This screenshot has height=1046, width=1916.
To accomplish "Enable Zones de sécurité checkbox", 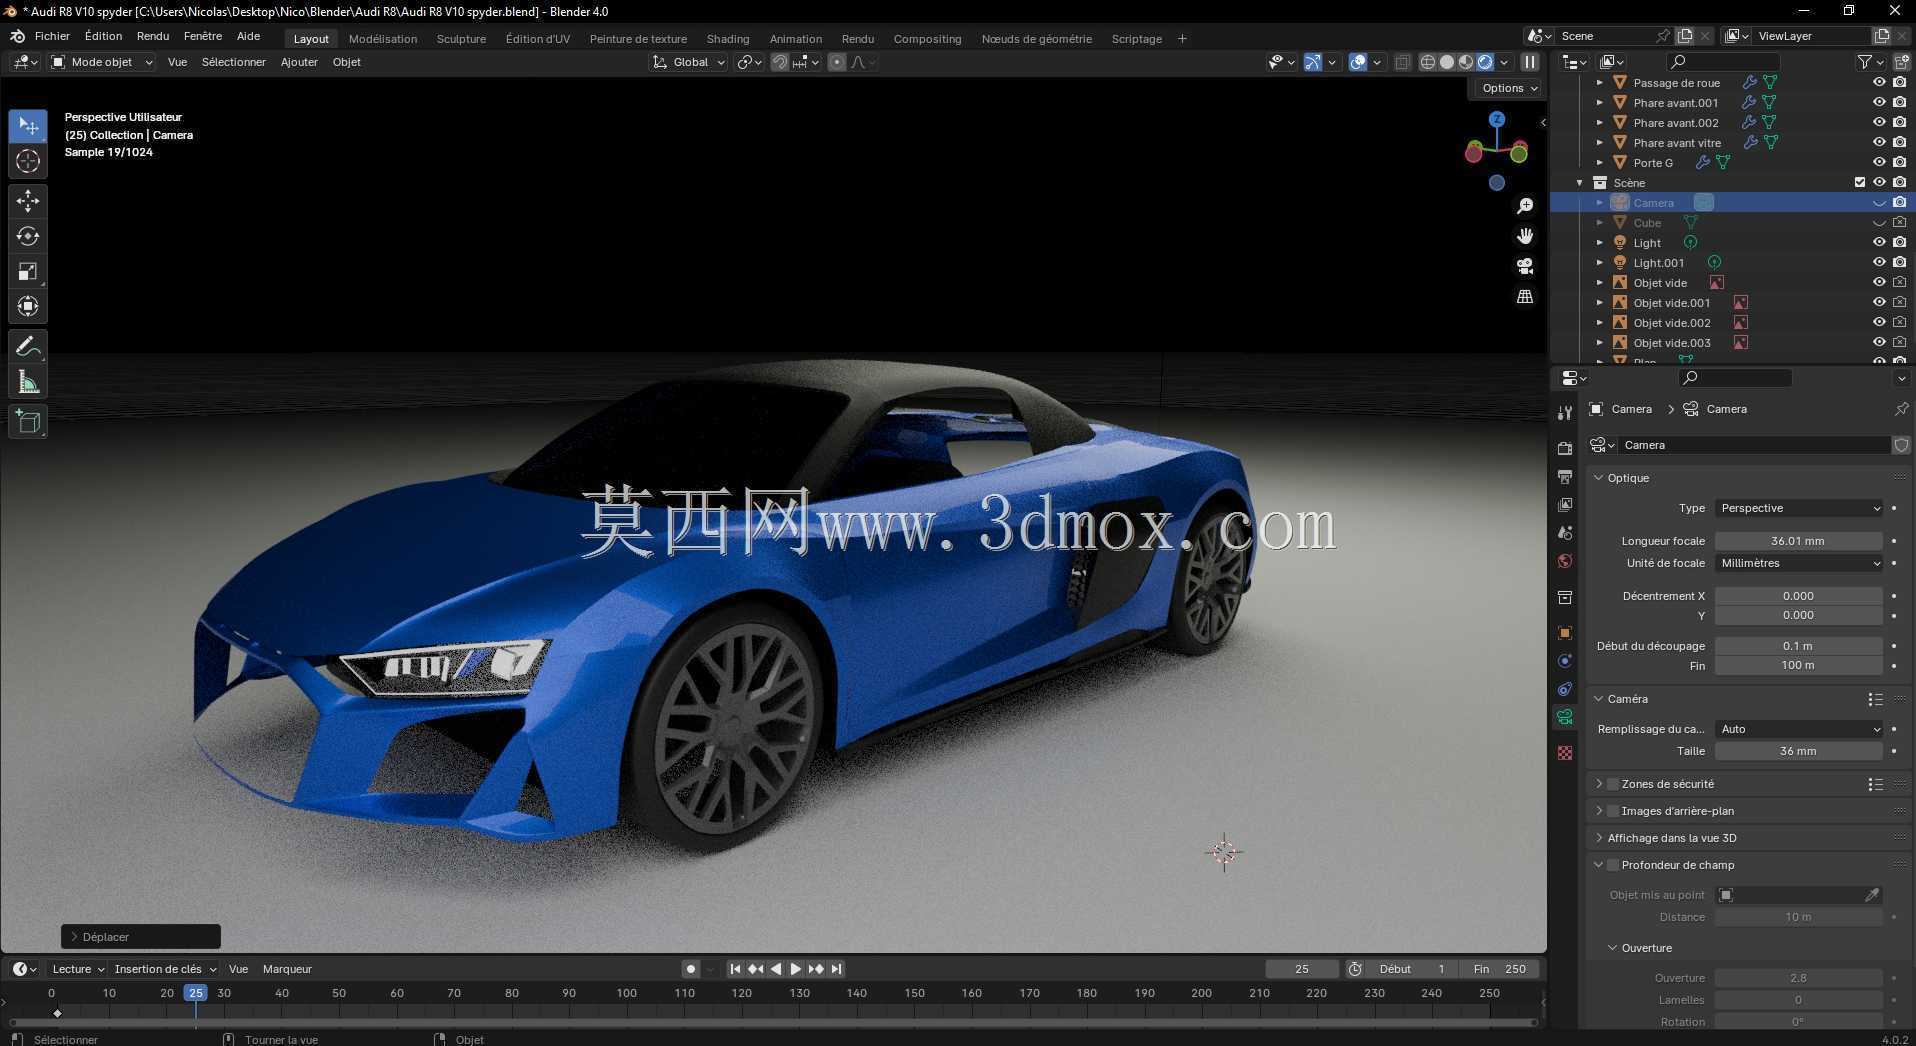I will [x=1613, y=784].
